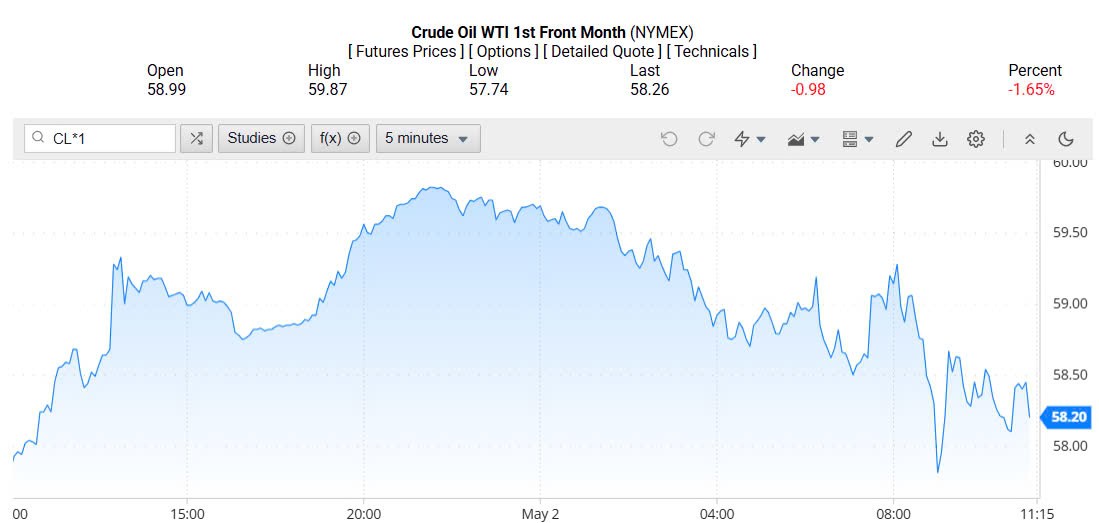Screen dimensions: 1099x523
Task: Open the Studies menu
Action: click(261, 138)
